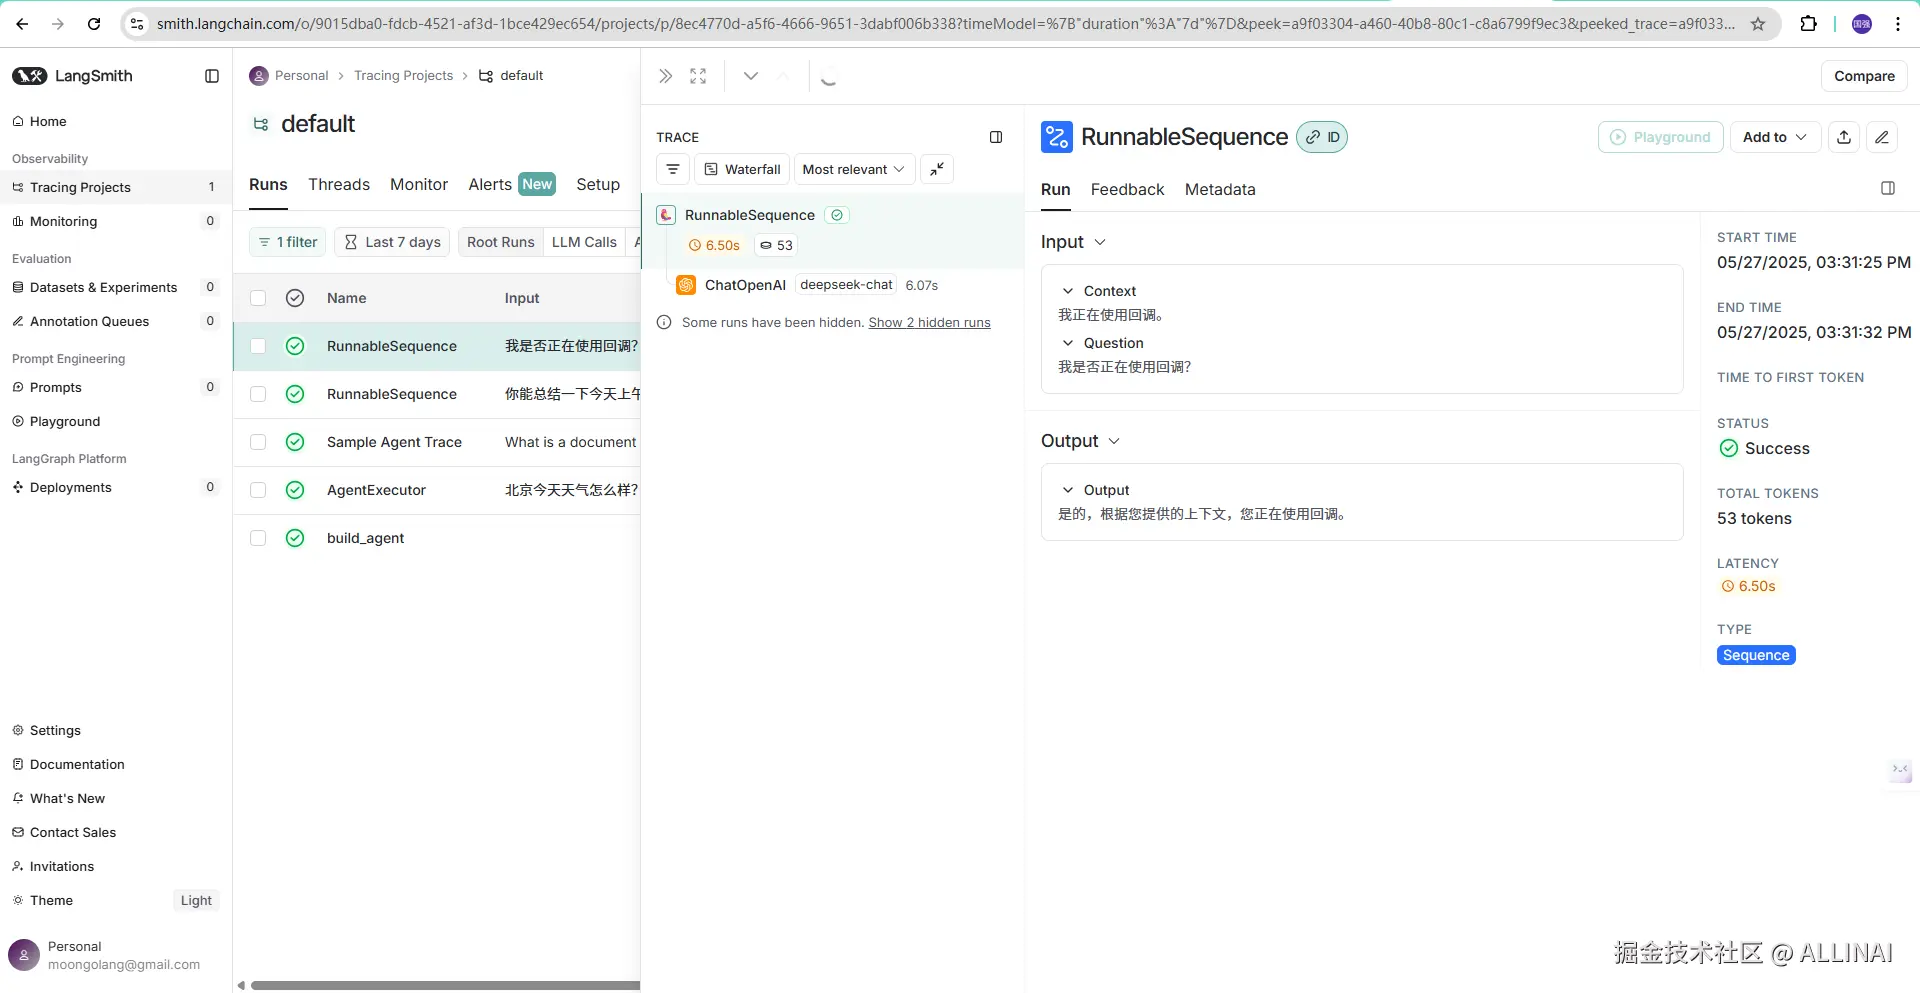
Task: Switch trace view to Waterfall
Action: 742,169
